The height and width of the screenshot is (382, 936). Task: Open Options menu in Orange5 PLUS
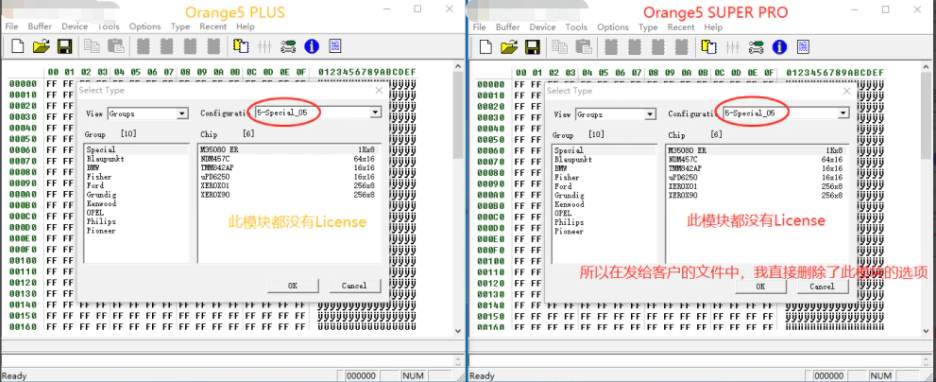tap(145, 26)
